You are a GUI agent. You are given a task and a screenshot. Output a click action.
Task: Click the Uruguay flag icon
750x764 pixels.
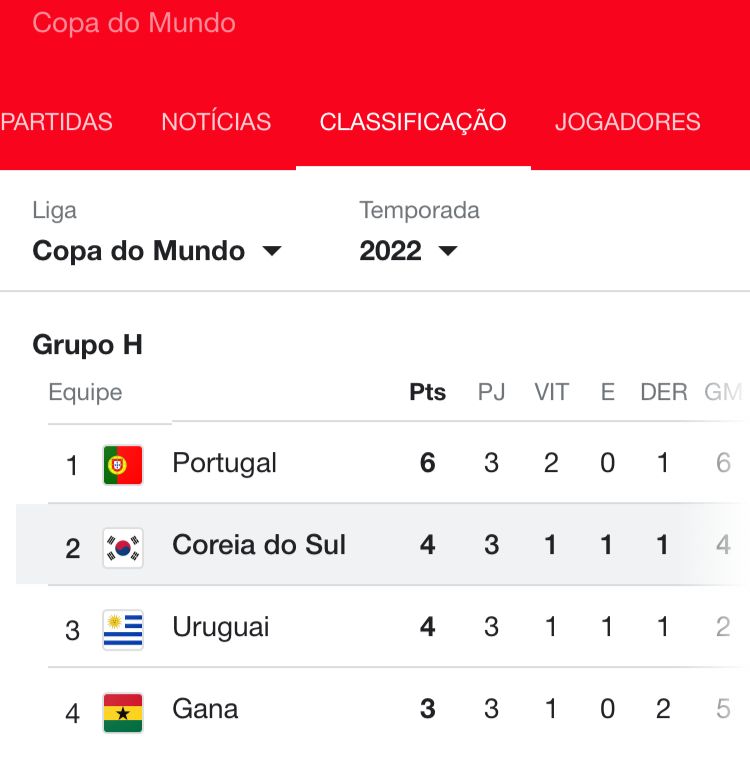coord(123,630)
